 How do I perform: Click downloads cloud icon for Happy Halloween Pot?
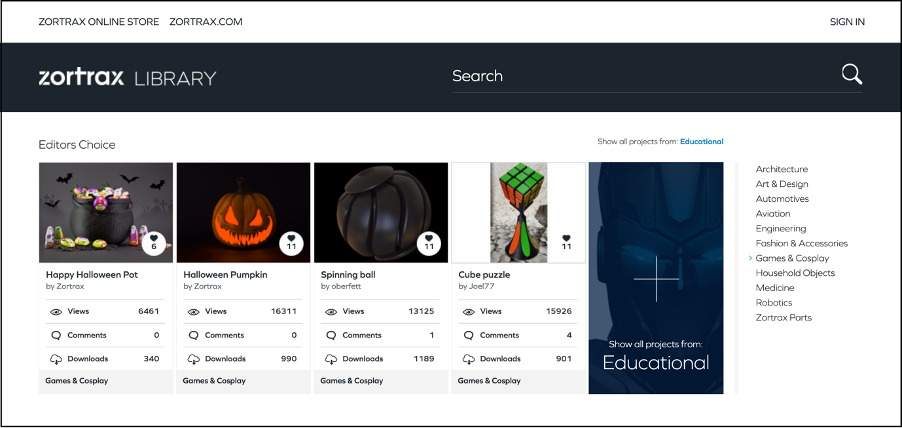coord(56,359)
